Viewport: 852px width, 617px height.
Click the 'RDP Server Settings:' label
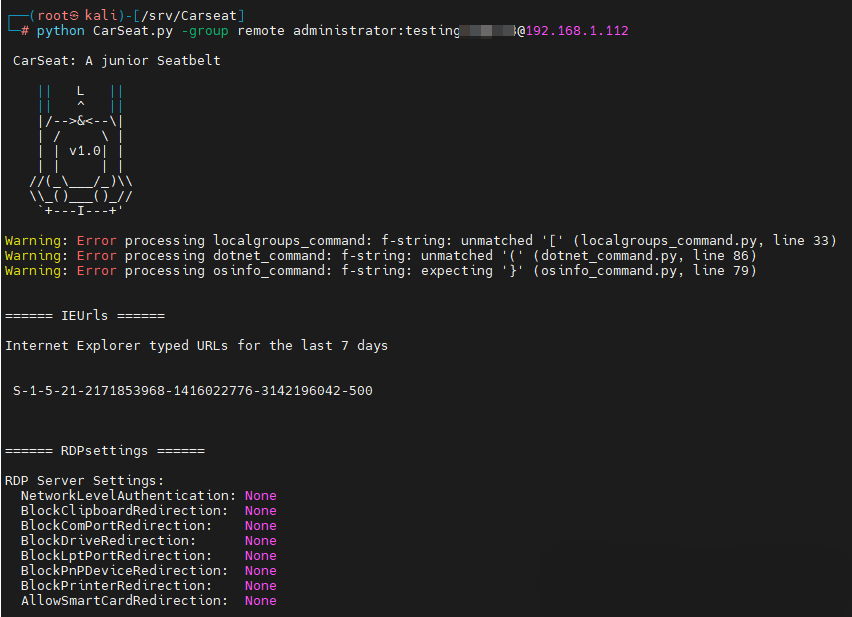click(x=84, y=481)
